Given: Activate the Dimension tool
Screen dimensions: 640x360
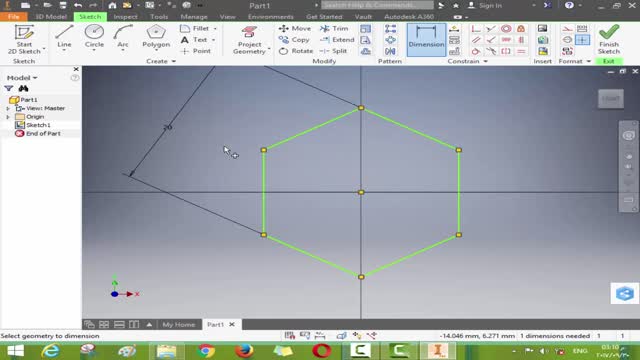Looking at the screenshot, I should tap(426, 40).
